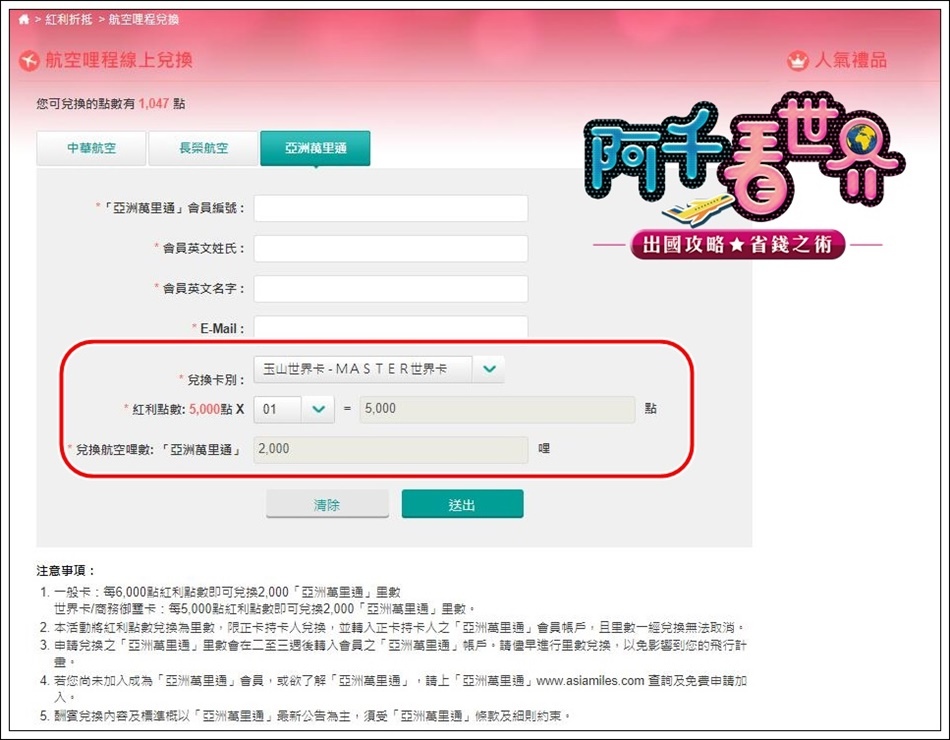This screenshot has height=740, width=950.
Task: Click the airplane icon beside 航空哩程線上兌換
Action: (29, 61)
